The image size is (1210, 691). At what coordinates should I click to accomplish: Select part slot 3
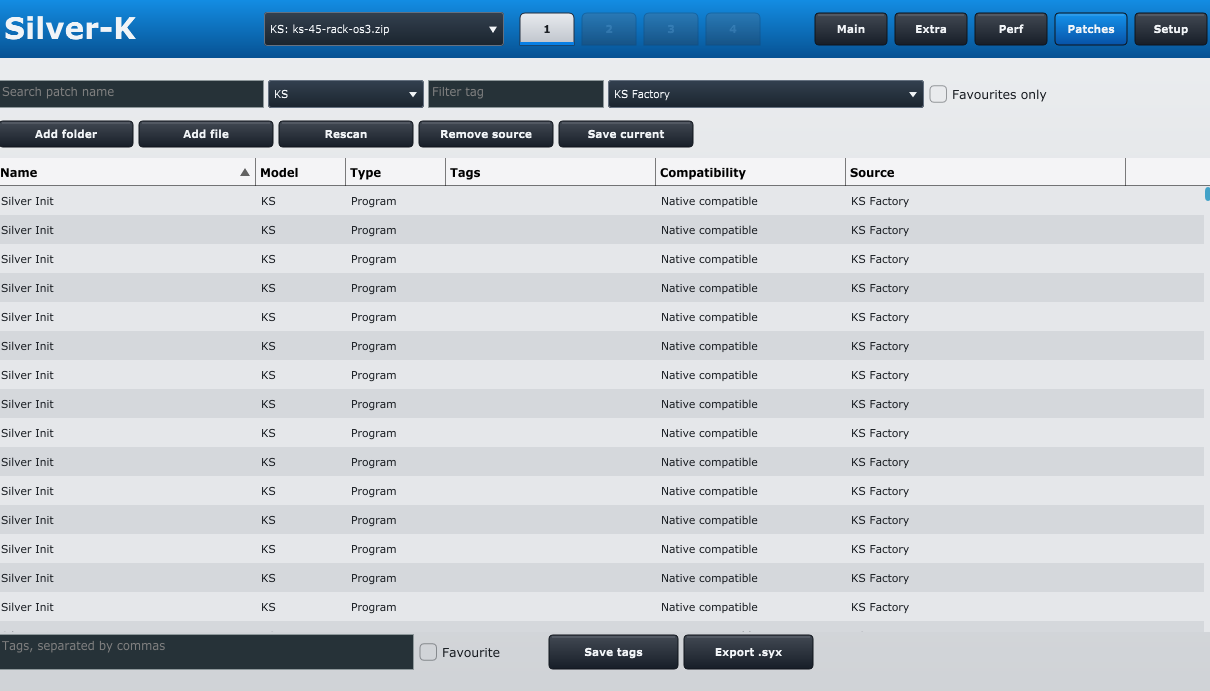(671, 29)
